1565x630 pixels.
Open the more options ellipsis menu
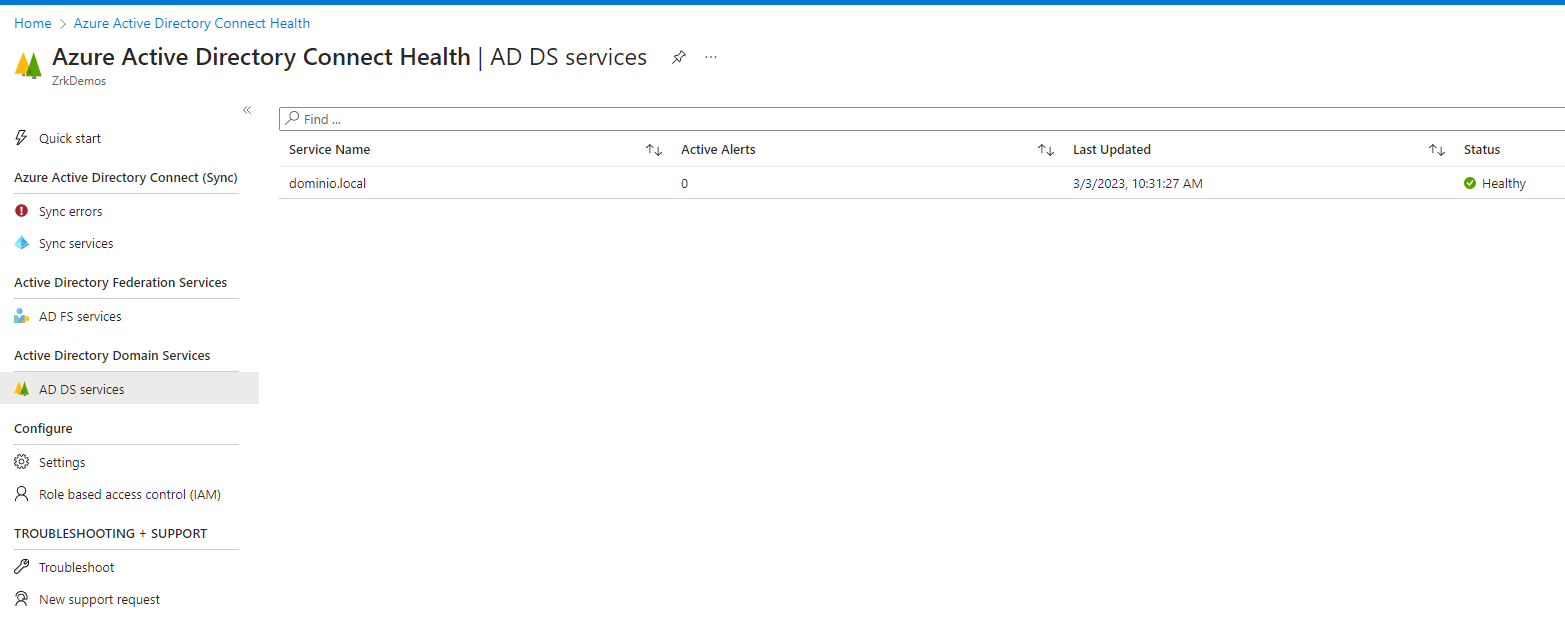point(711,57)
